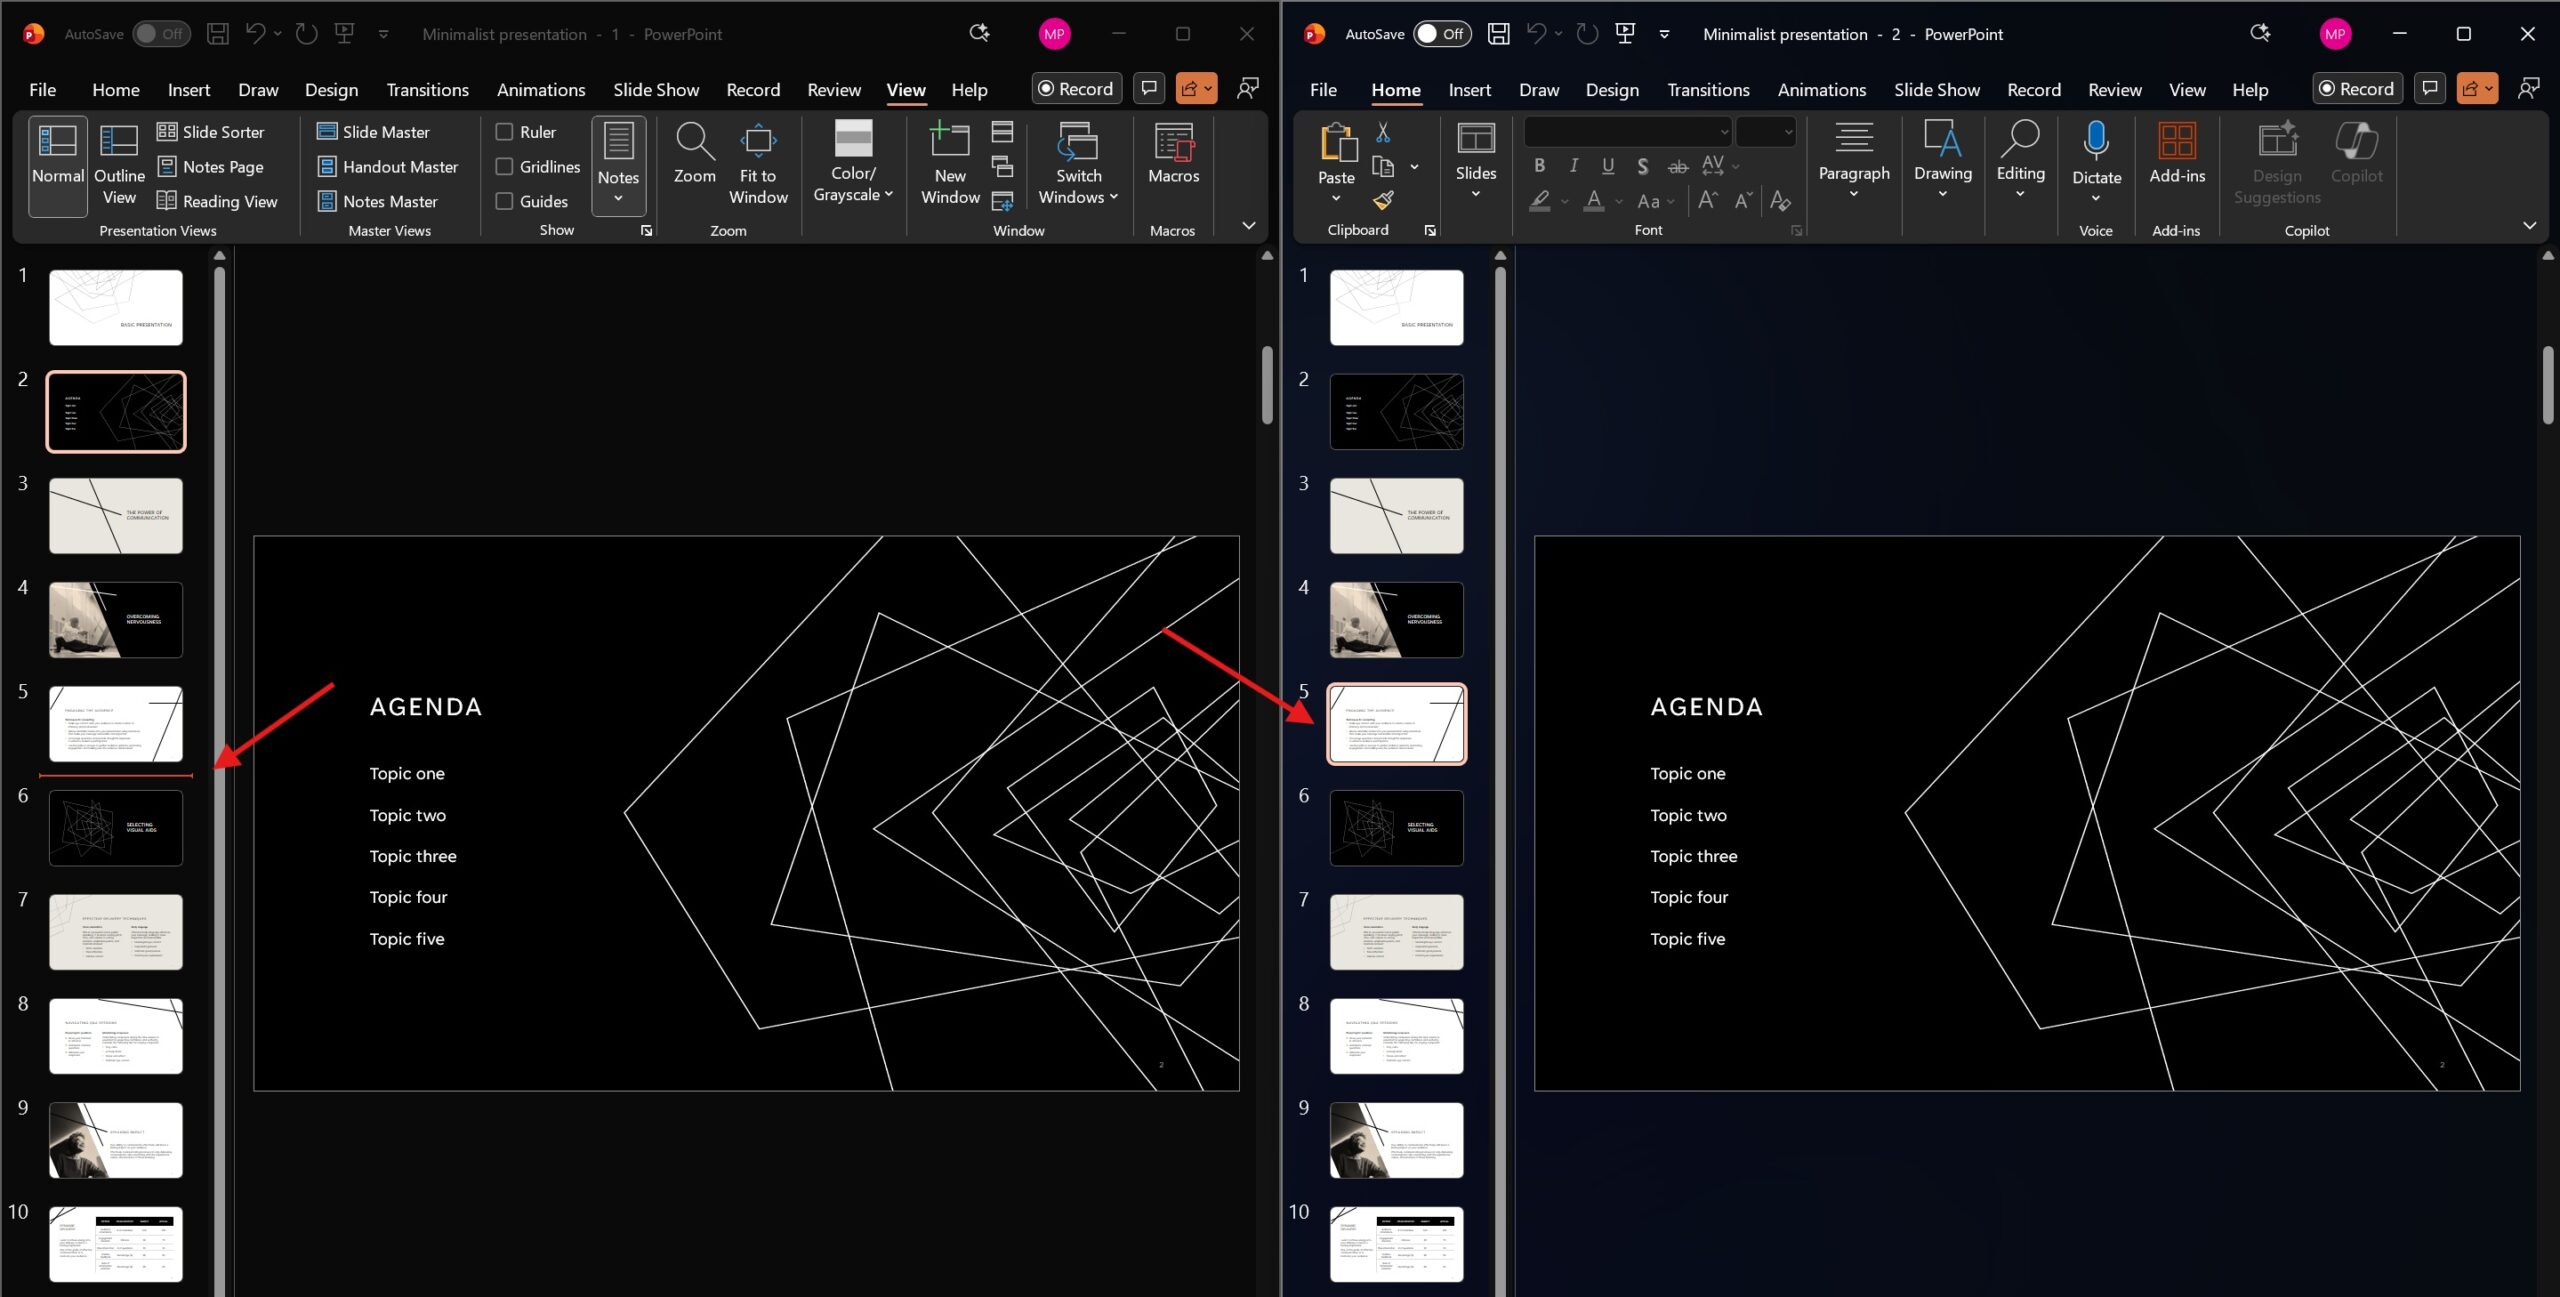Pick the Font Color swatch
The image size is (2560, 1297).
click(1594, 201)
